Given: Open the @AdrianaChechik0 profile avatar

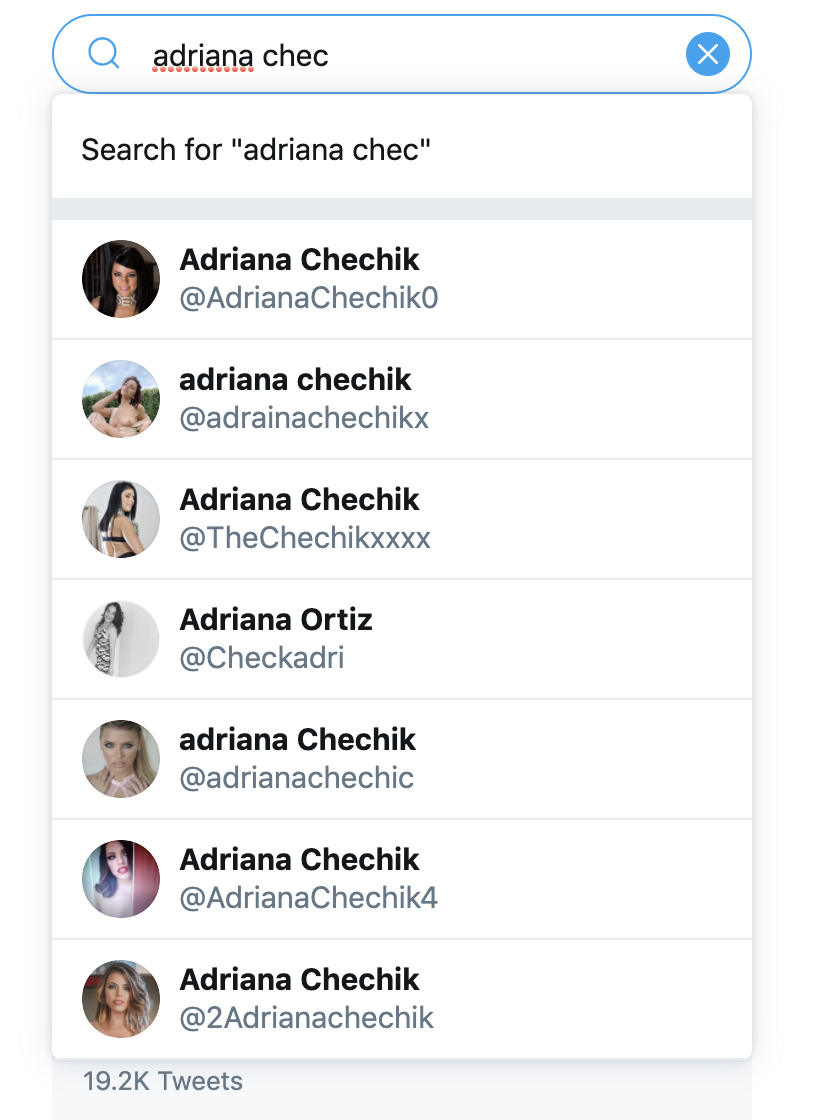Looking at the screenshot, I should coord(121,279).
